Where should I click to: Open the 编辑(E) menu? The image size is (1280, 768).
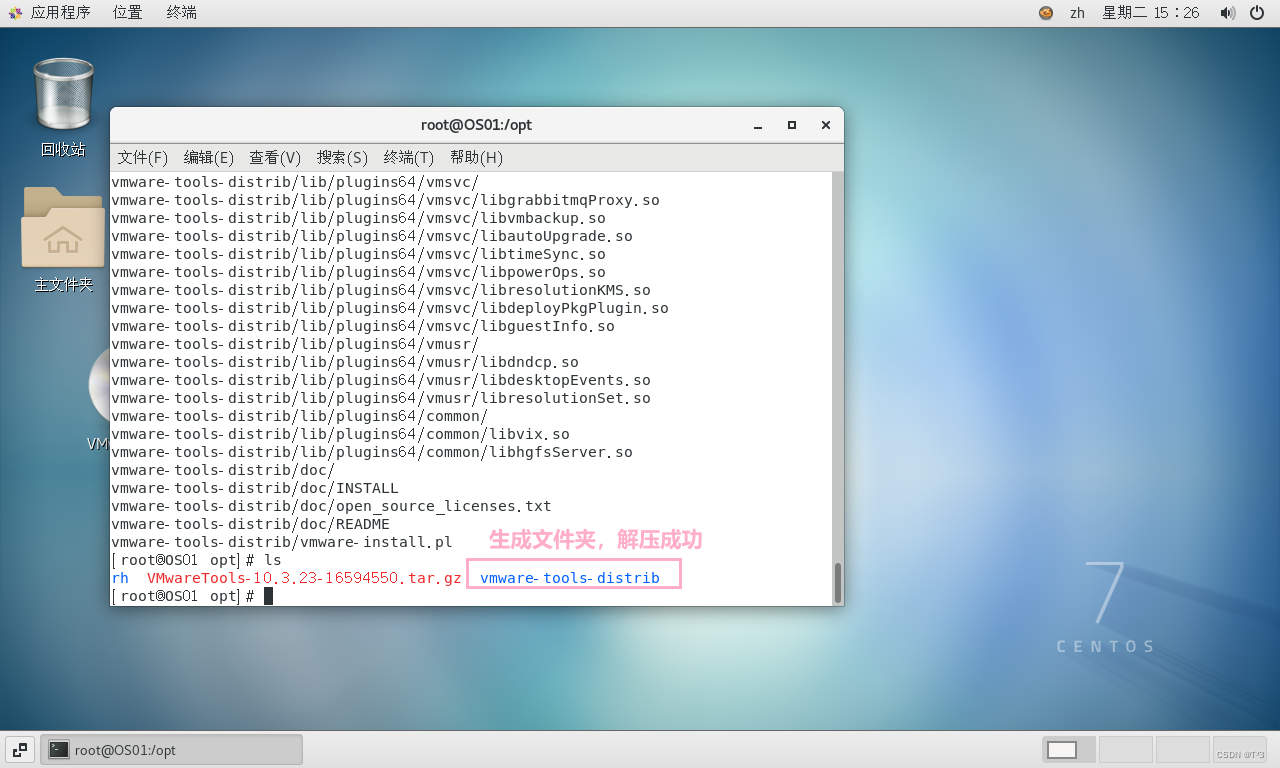click(x=207, y=157)
